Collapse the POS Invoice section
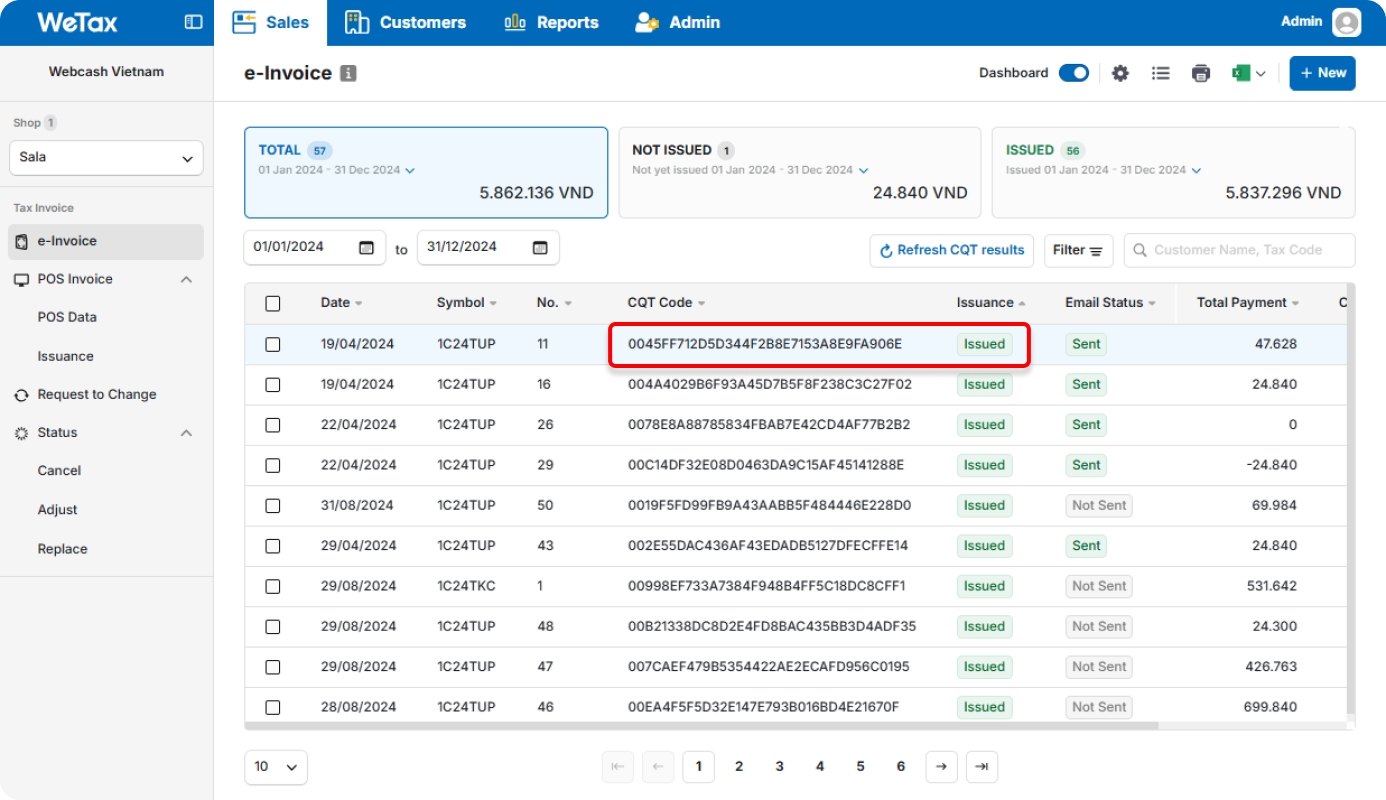The image size is (1386, 800). 186,280
